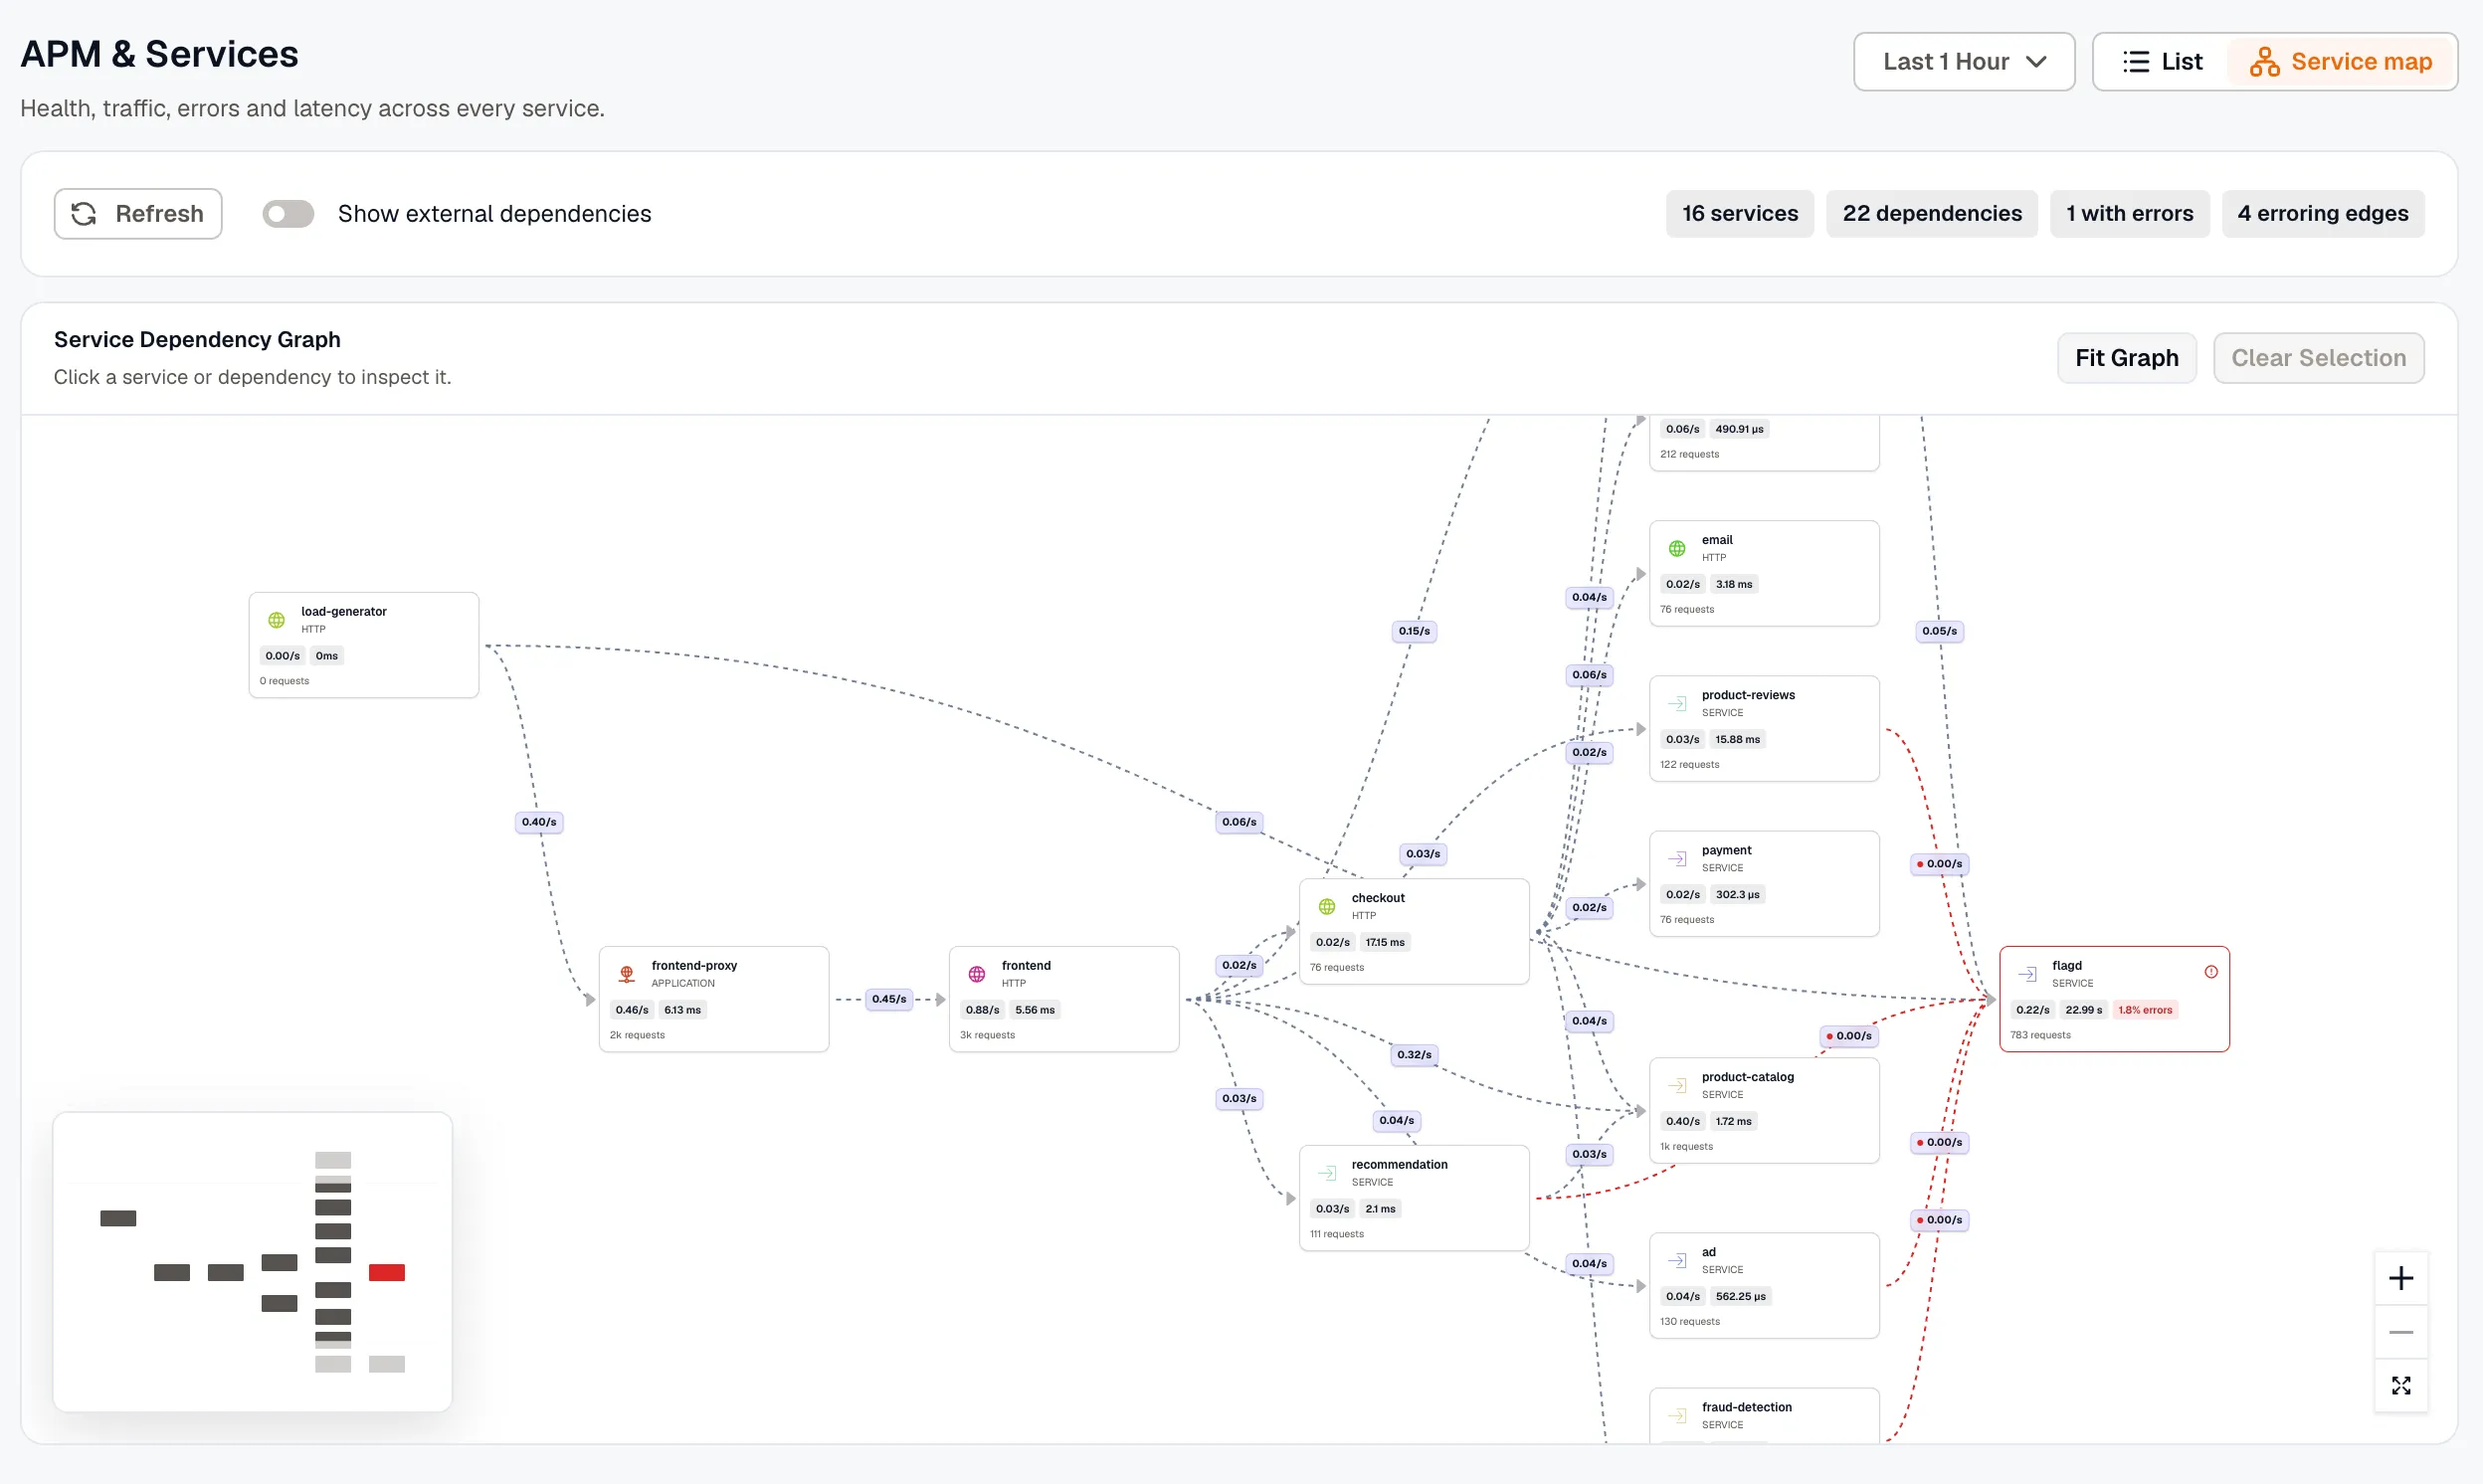
Task: Click the Refresh button
Action: 138,214
